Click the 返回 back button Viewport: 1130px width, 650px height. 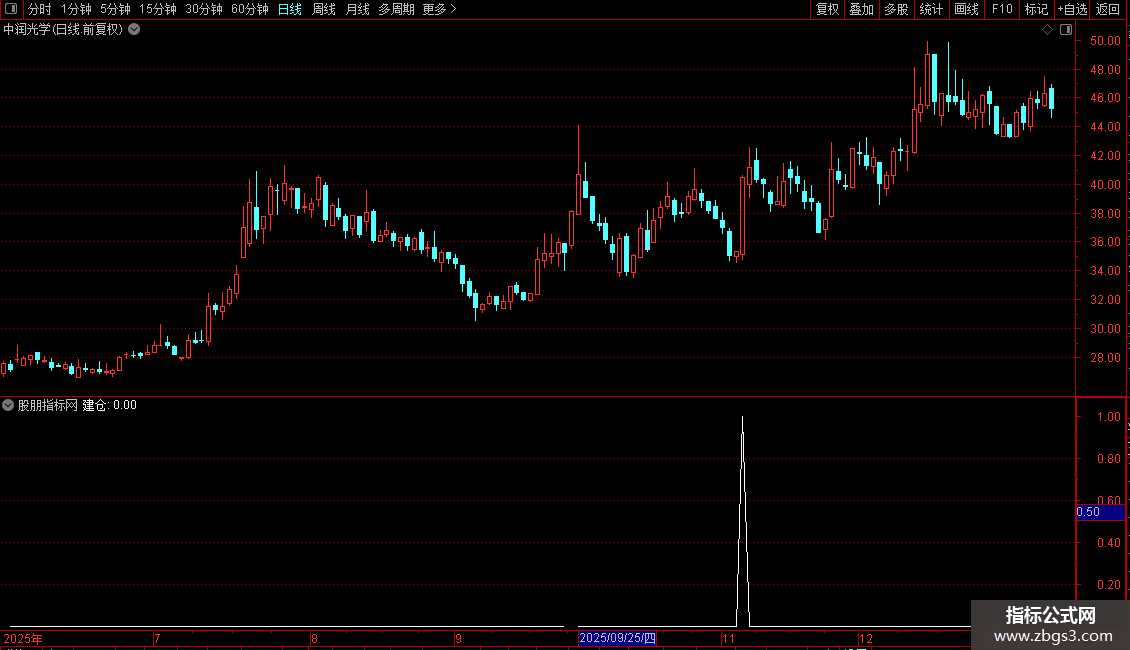1108,9
